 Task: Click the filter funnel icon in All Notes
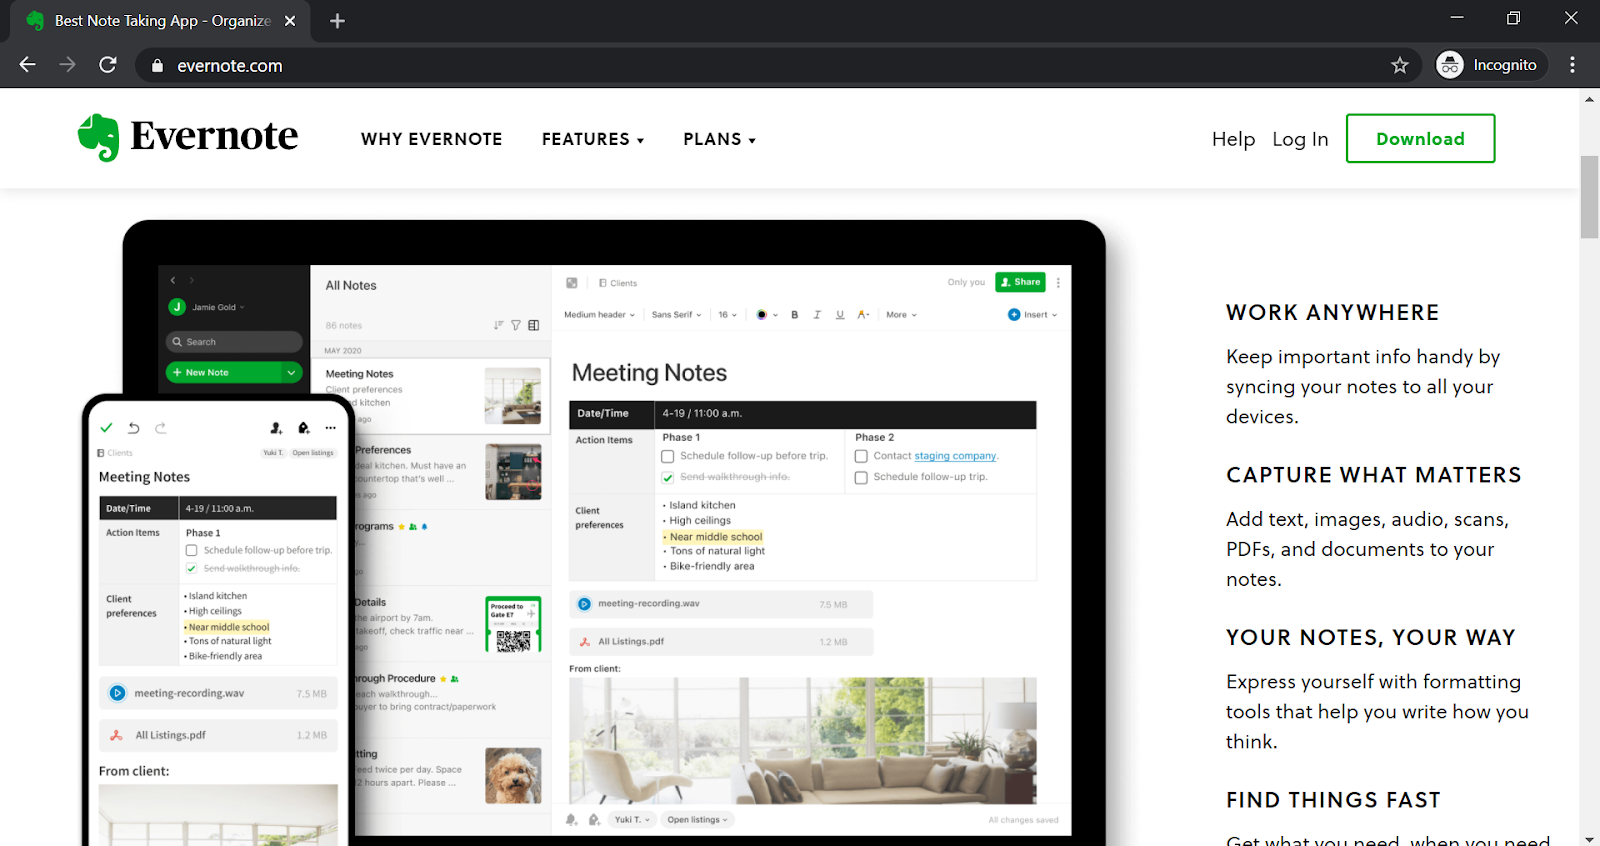tap(516, 325)
